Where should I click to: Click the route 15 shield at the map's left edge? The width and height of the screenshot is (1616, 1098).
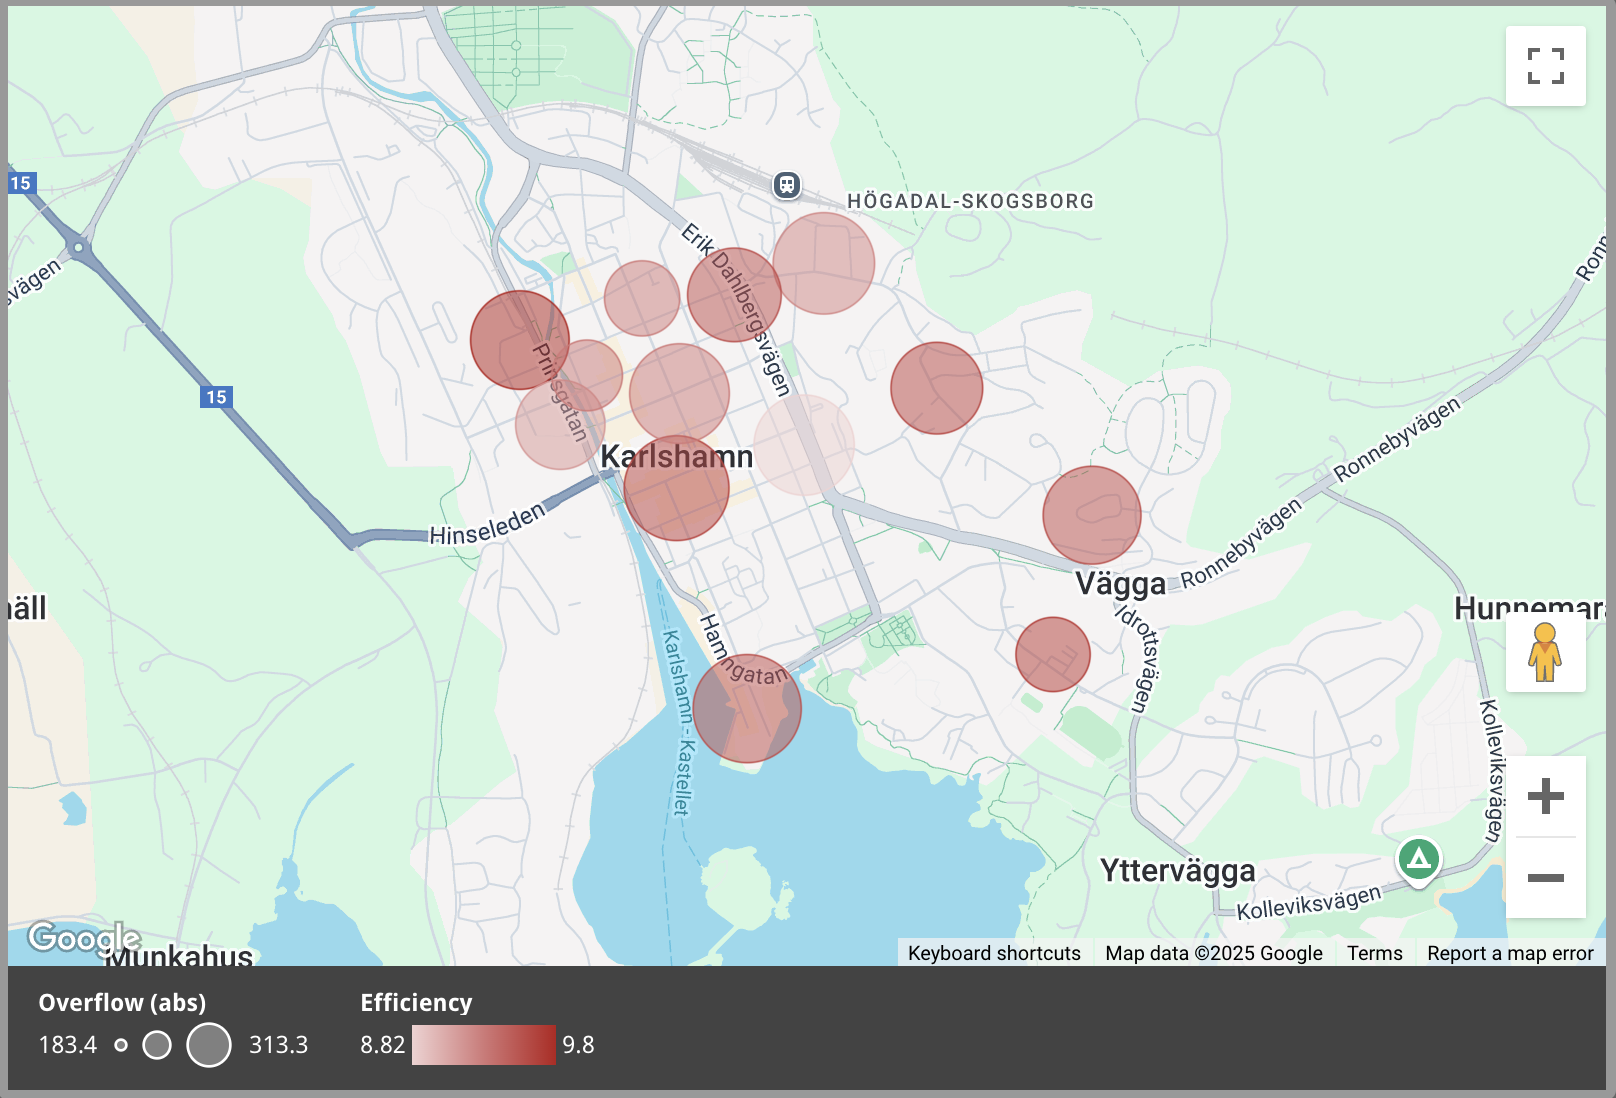(x=21, y=183)
